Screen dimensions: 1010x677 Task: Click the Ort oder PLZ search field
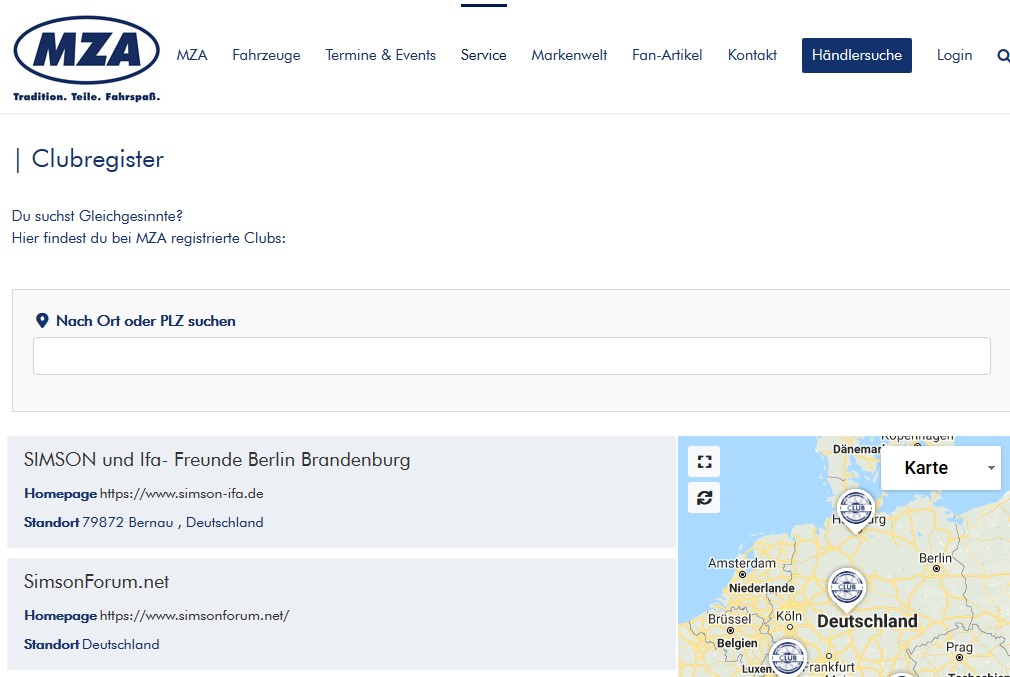coord(511,356)
